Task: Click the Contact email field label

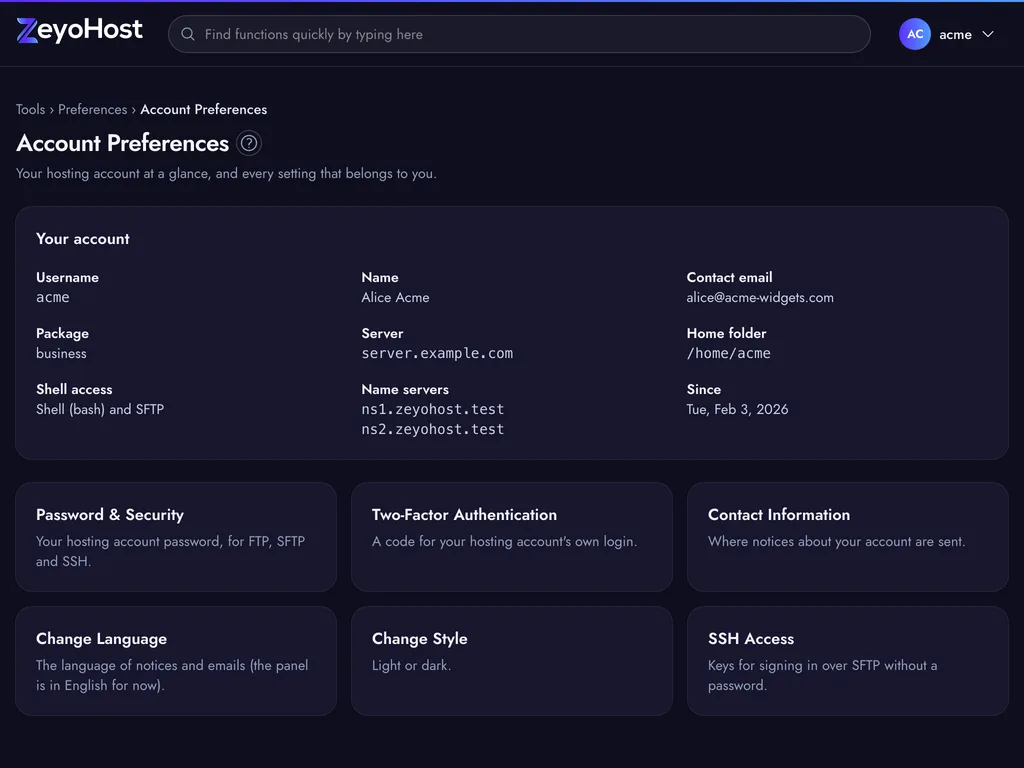Action: (729, 278)
